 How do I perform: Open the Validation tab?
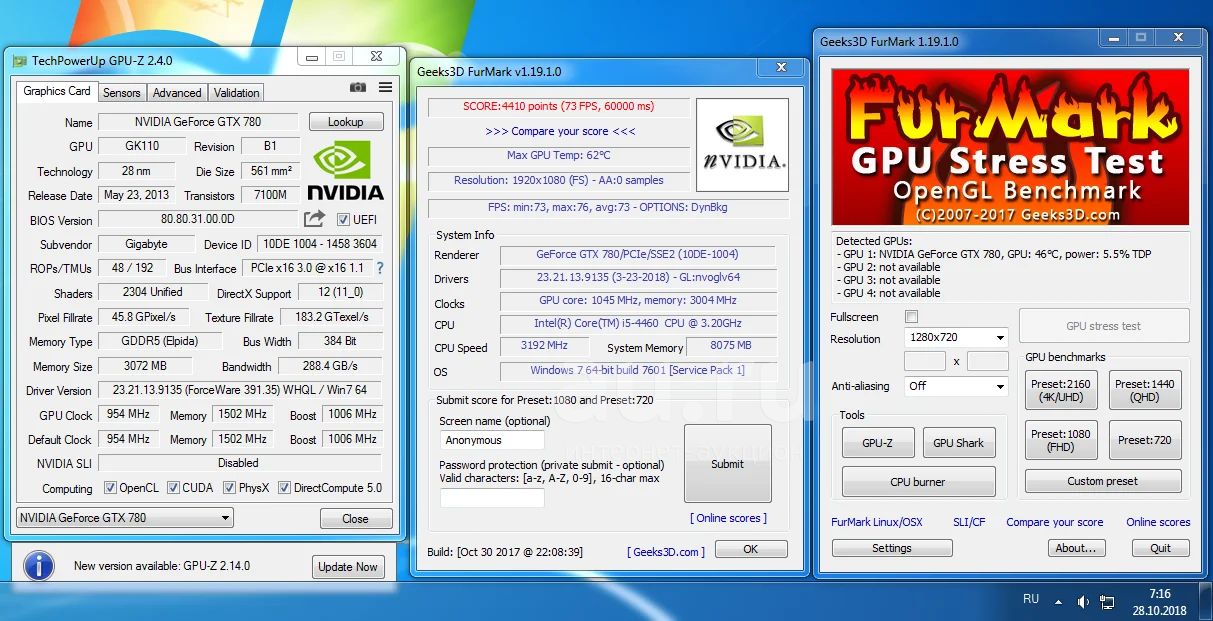click(x=237, y=93)
